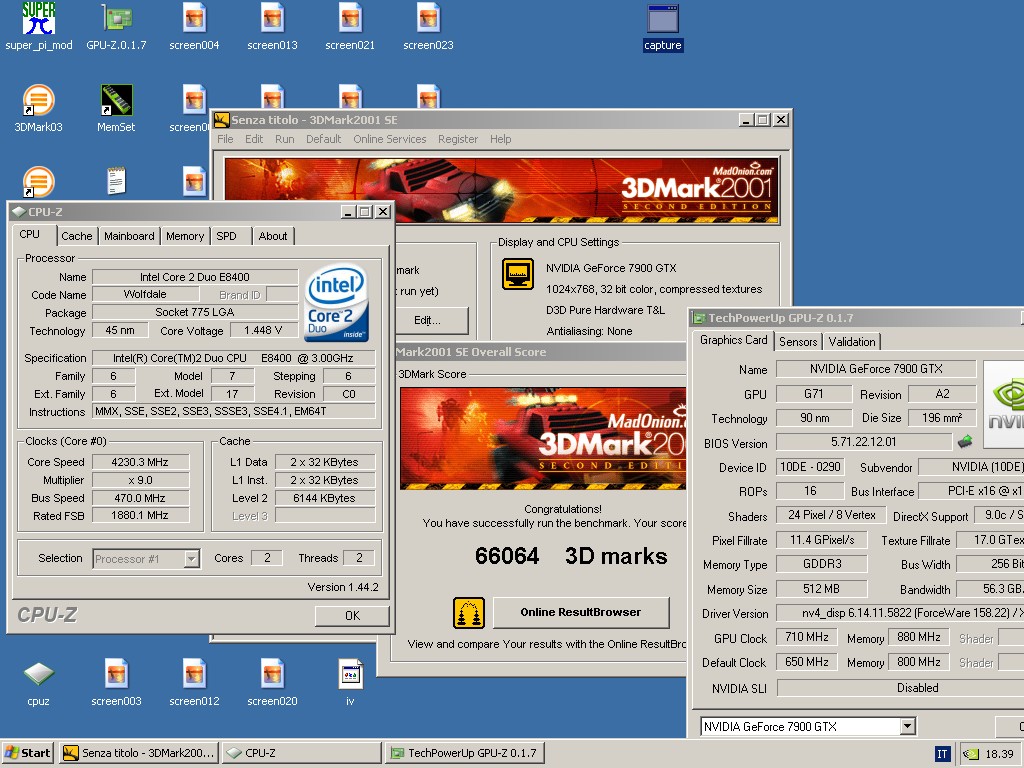Click the Instructions field in CPU-Z
Screen dimensions: 1024x768
(234, 411)
